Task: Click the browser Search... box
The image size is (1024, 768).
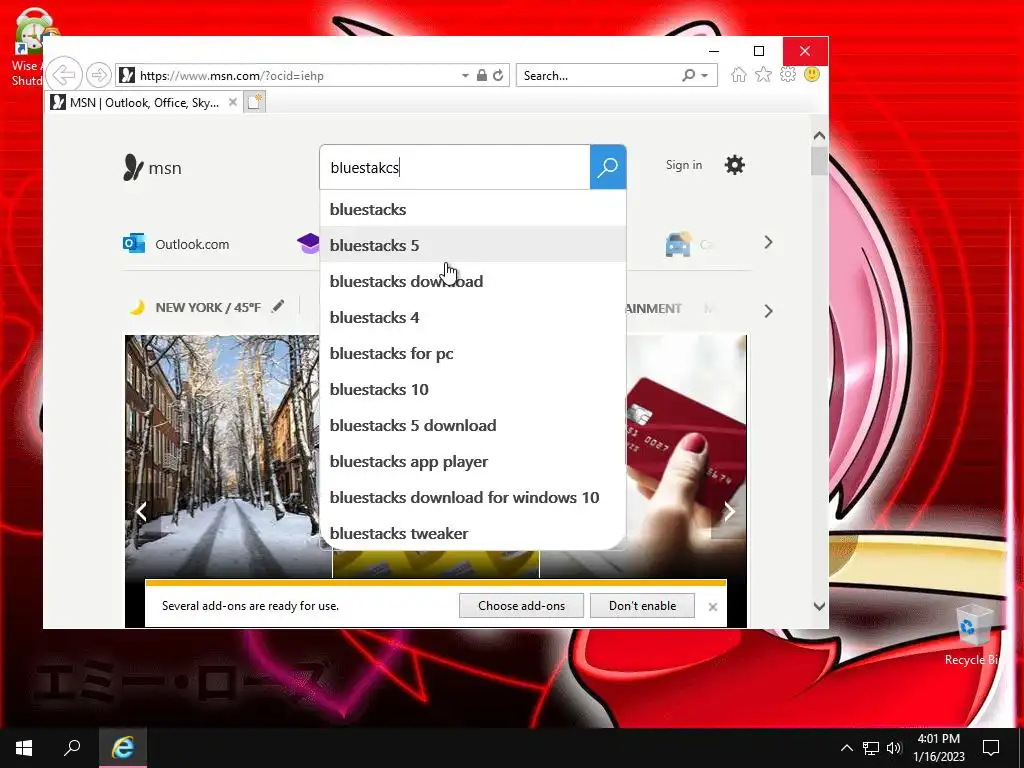Action: tap(598, 75)
